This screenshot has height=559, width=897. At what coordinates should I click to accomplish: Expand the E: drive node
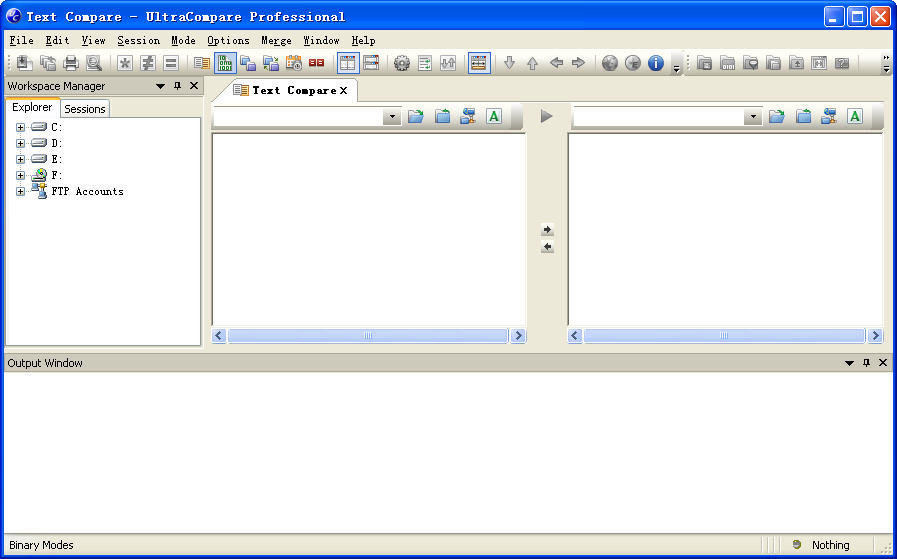click(x=21, y=160)
